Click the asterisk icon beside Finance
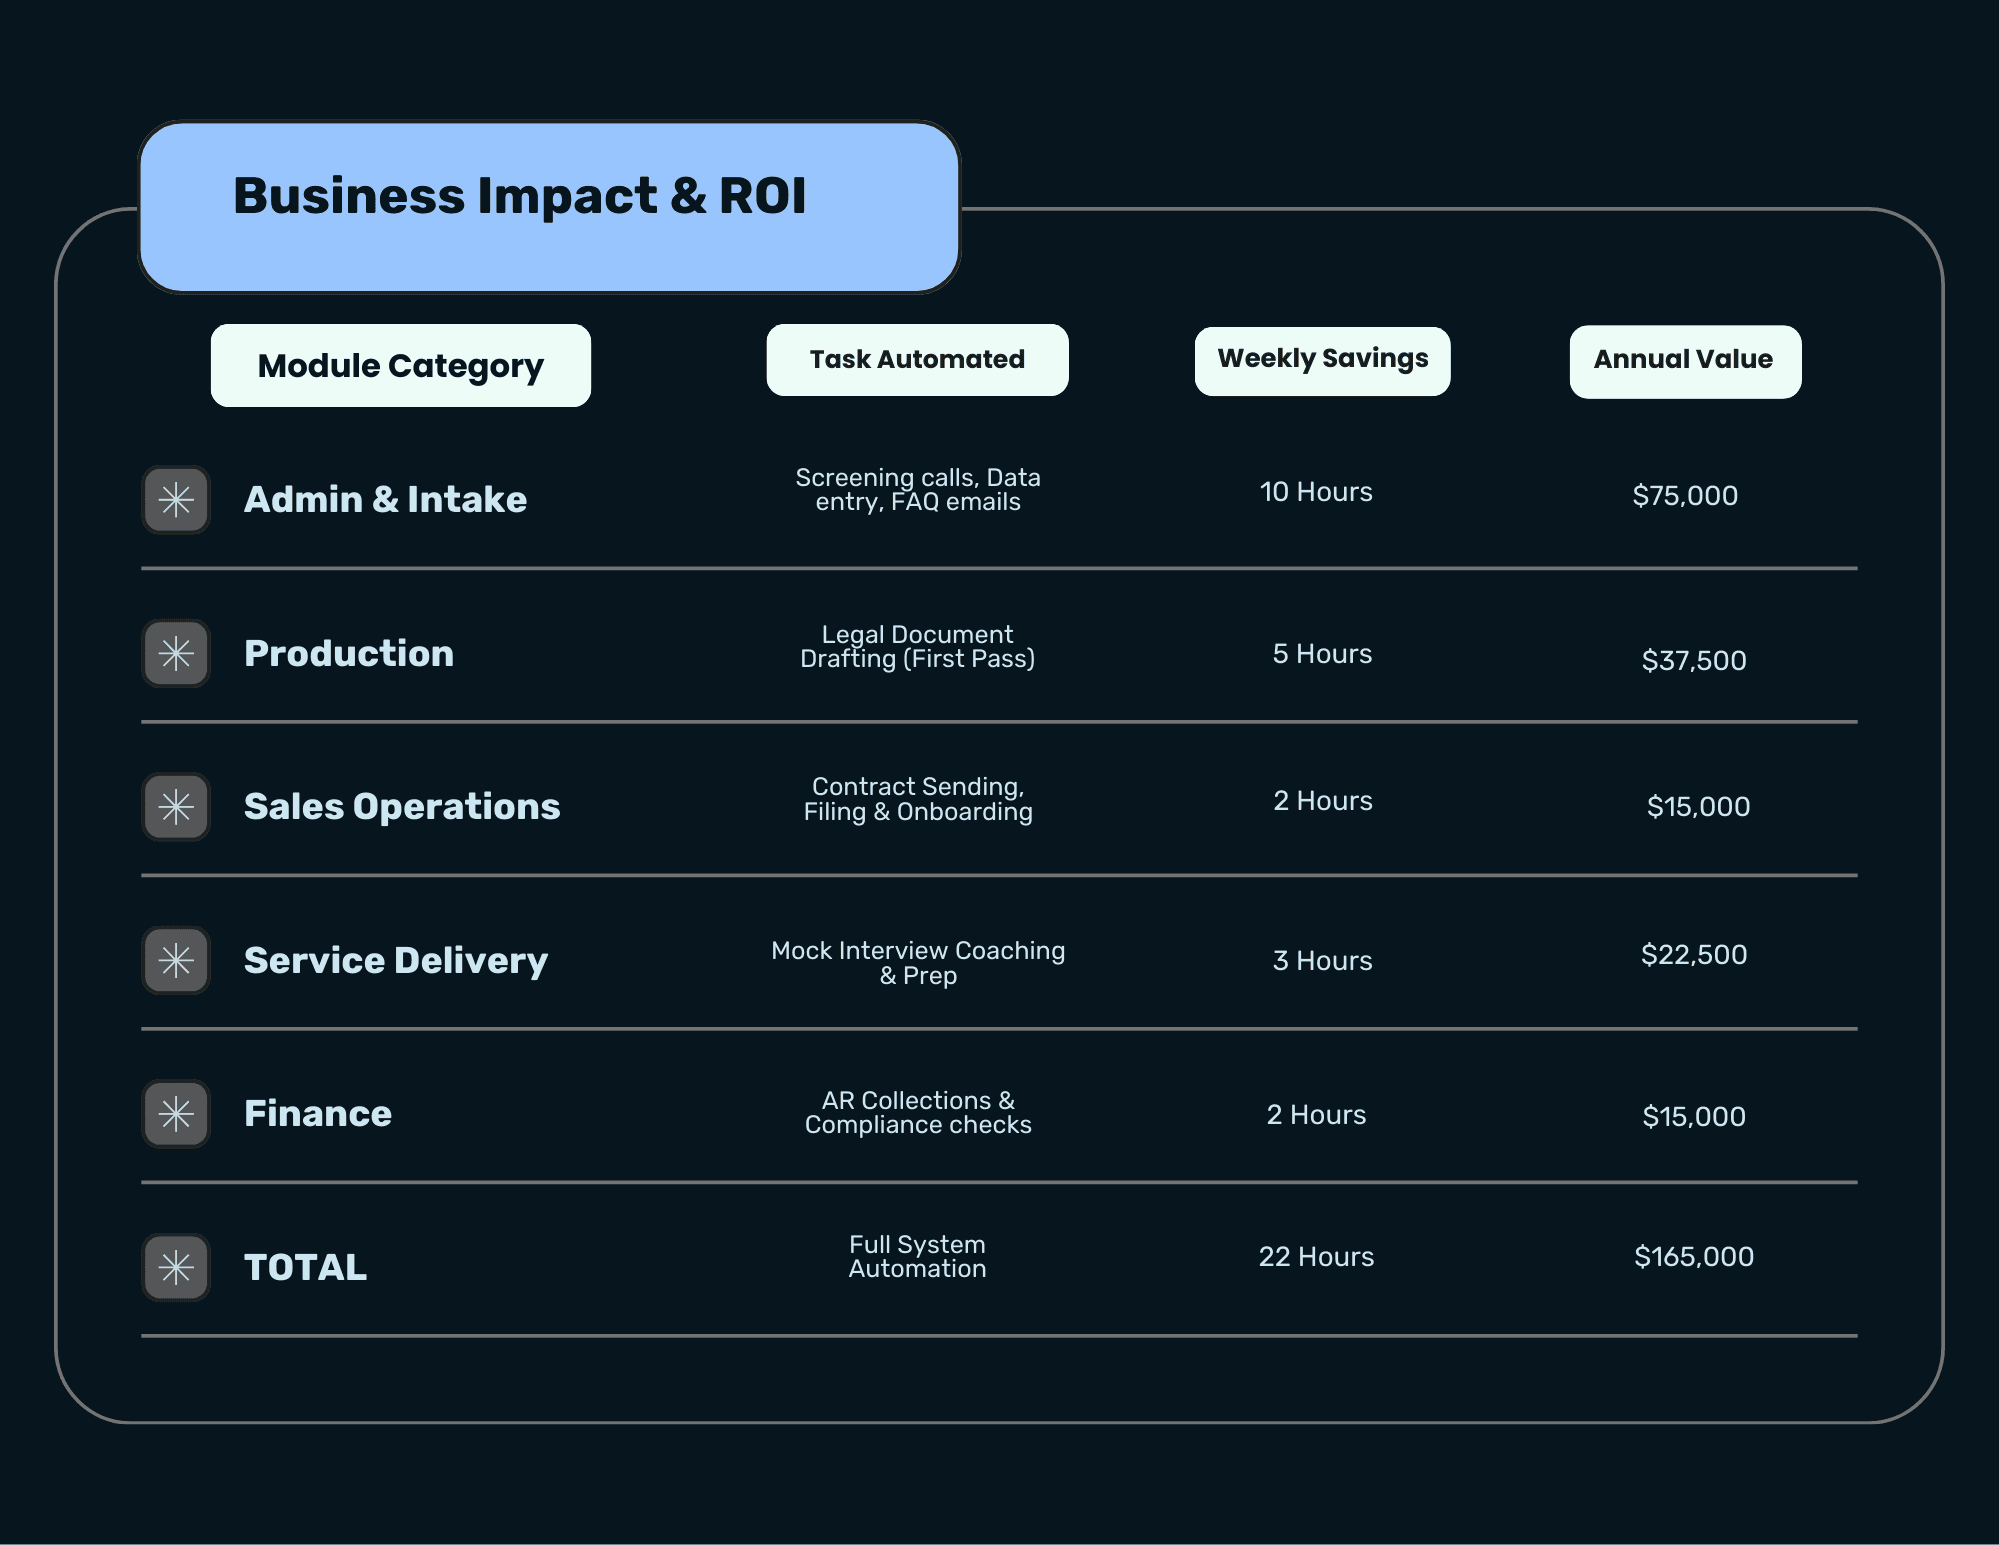 click(x=176, y=1113)
